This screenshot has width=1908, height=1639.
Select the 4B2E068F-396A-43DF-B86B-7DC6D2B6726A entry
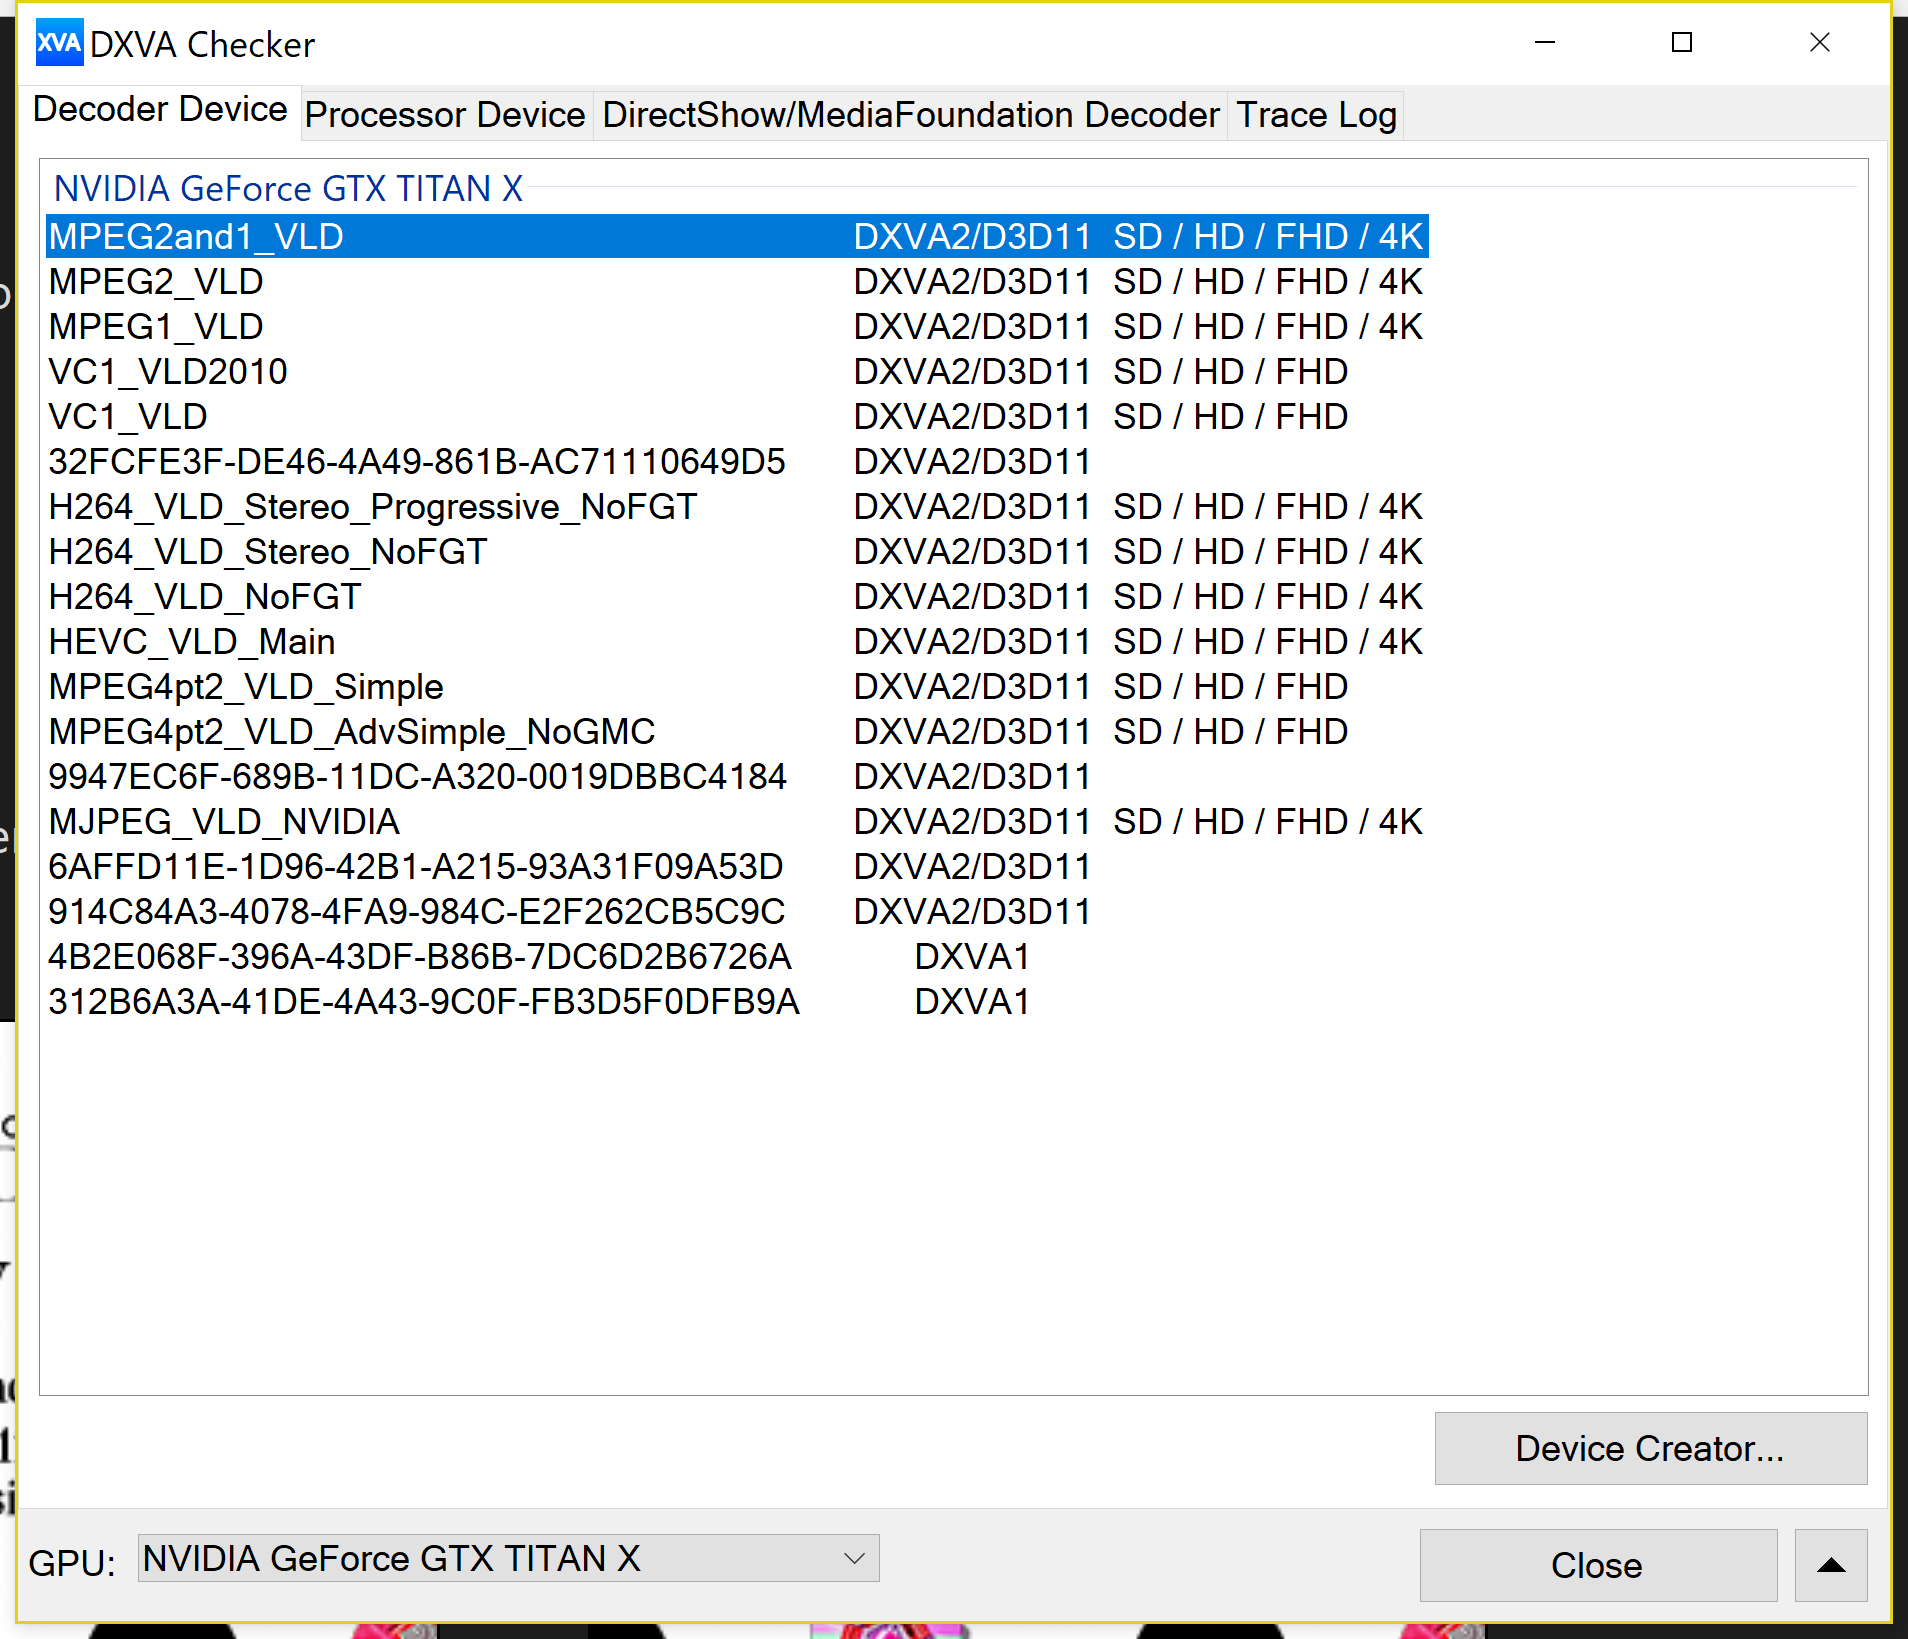point(737,957)
